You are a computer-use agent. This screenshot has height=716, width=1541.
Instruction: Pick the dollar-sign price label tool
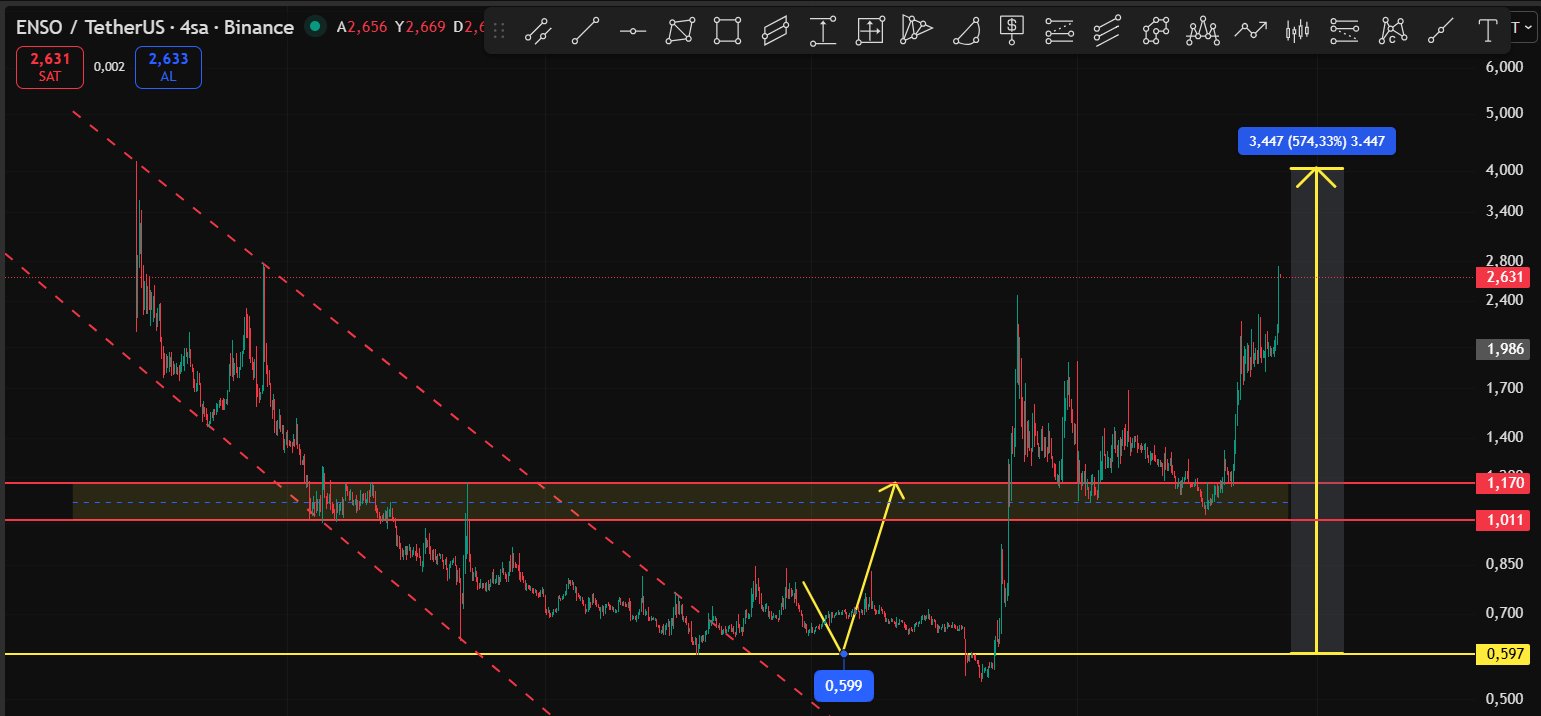(1012, 31)
